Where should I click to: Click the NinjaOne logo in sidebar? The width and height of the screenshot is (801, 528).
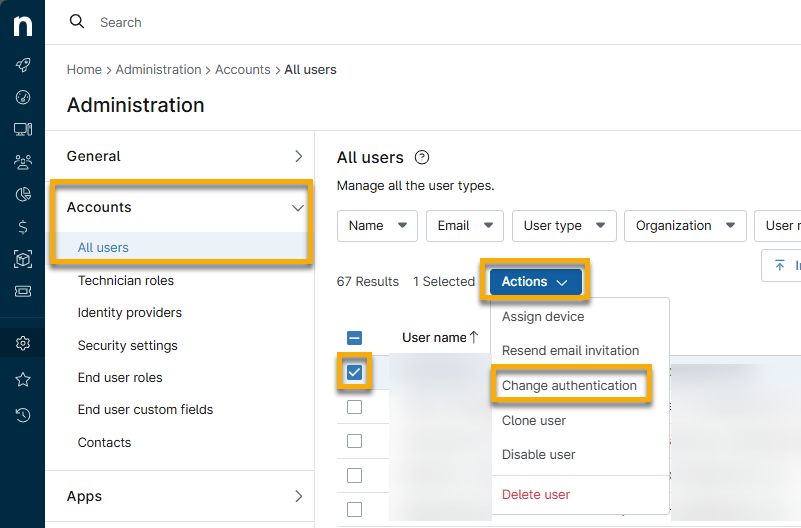click(22, 25)
